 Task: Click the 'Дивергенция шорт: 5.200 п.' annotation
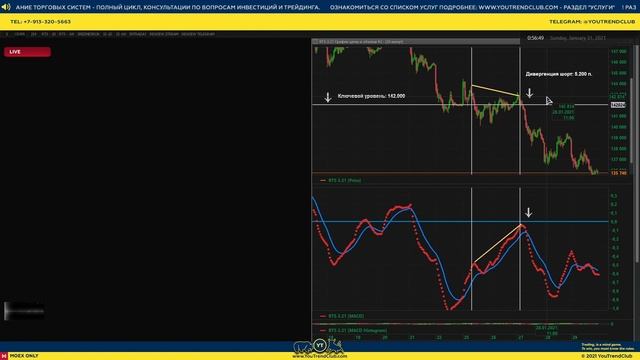[x=558, y=74]
